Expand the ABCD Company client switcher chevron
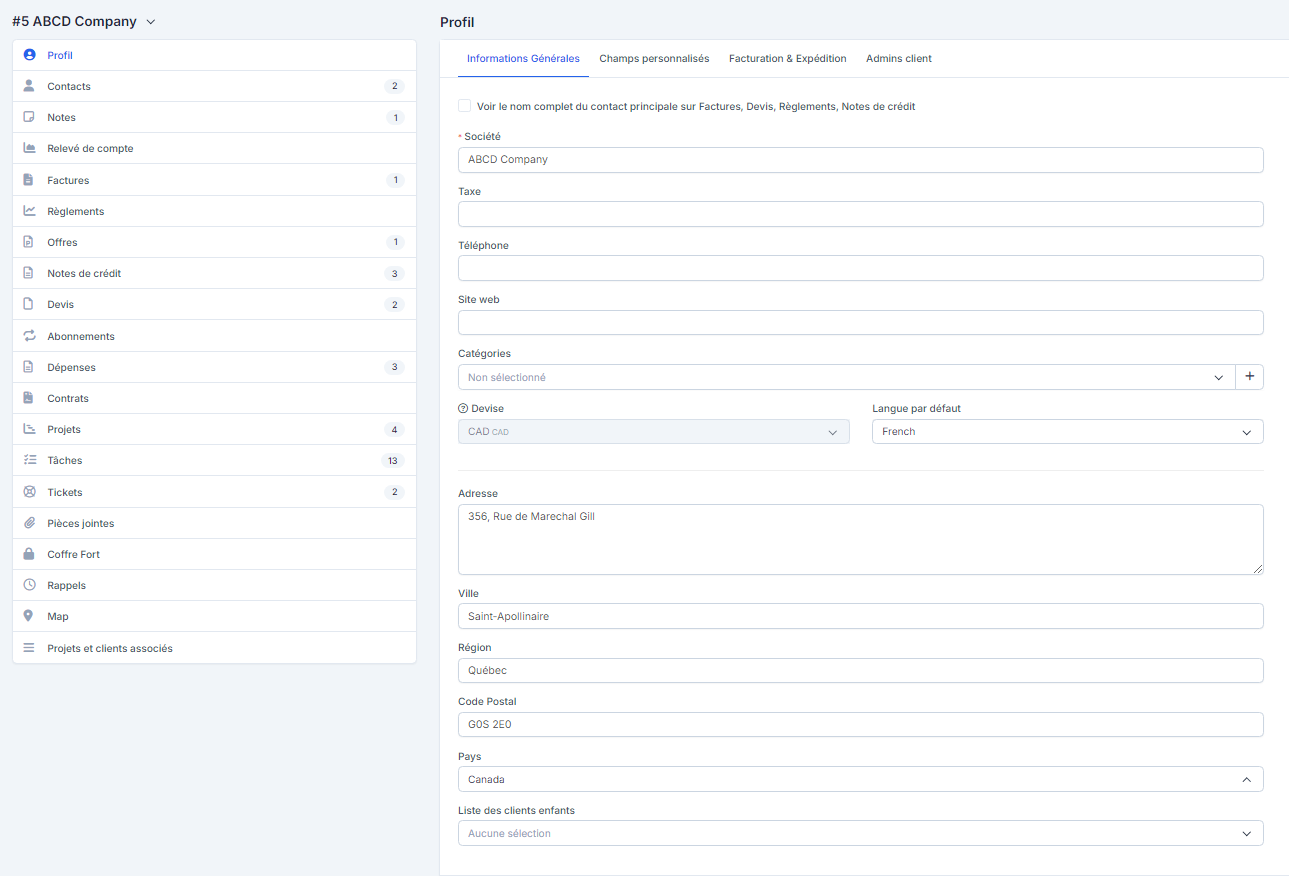 151,22
